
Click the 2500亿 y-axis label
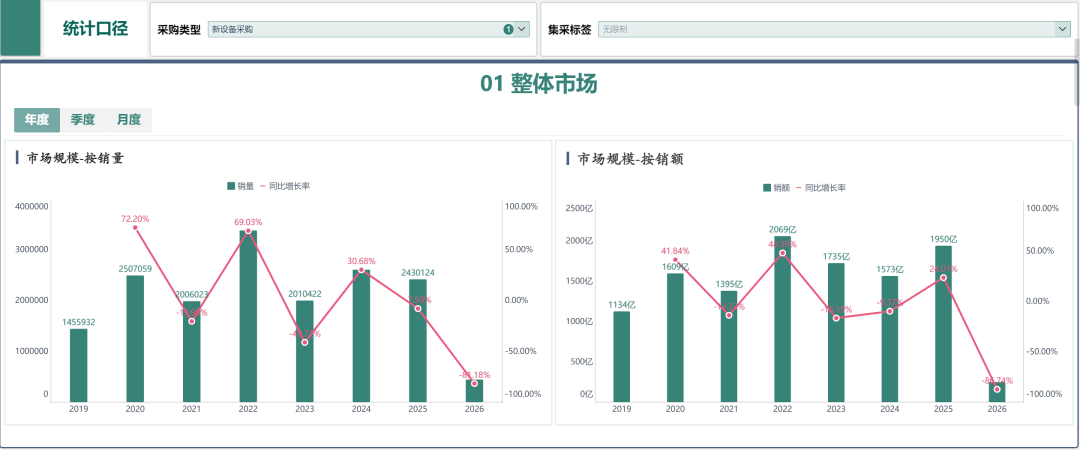[x=579, y=207]
